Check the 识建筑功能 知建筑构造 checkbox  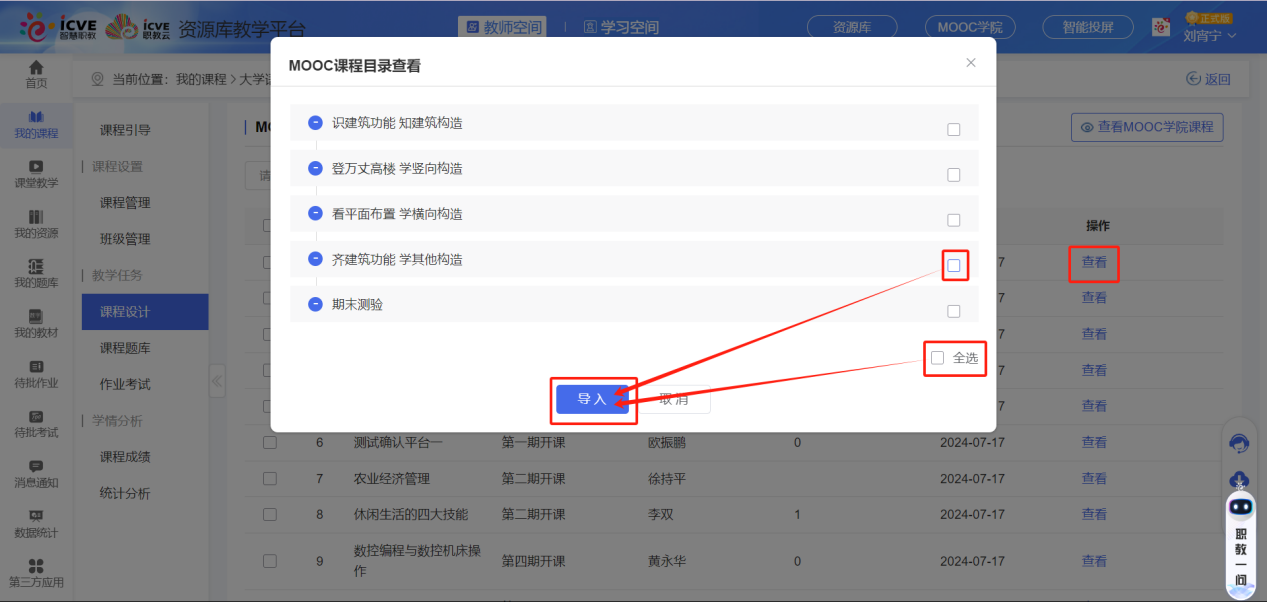pyautogui.click(x=953, y=129)
